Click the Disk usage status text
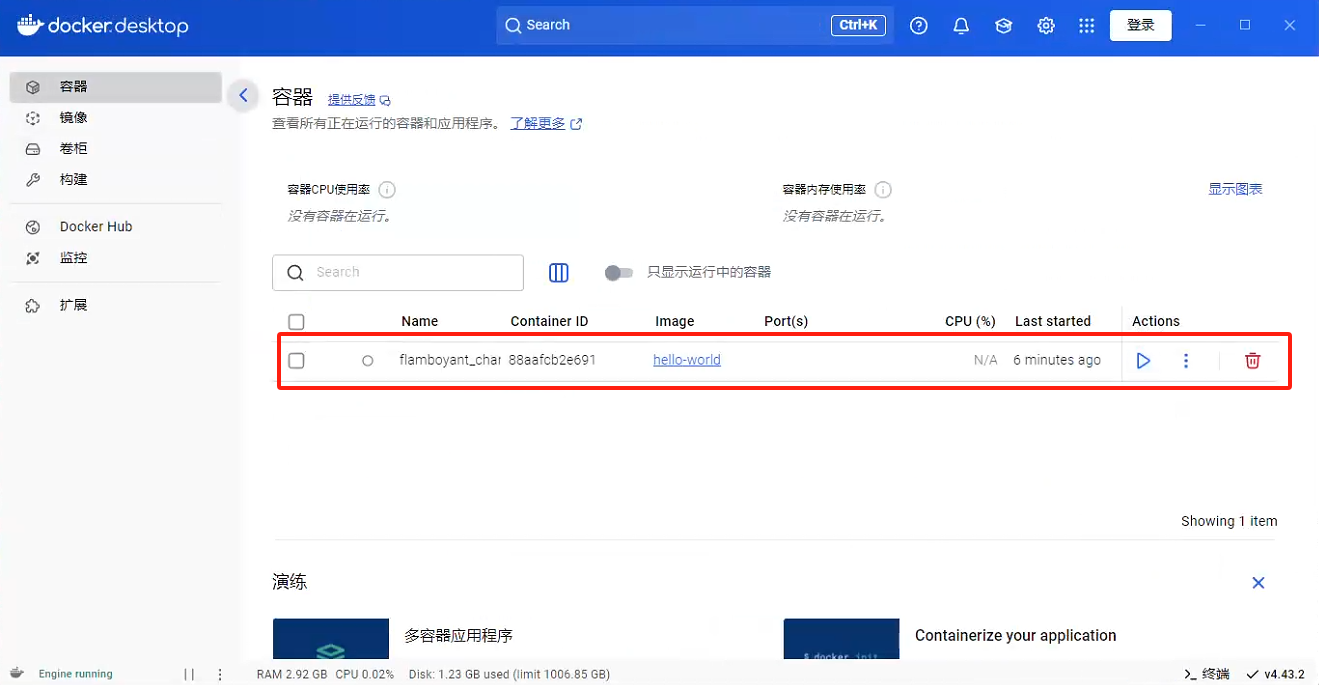 [509, 674]
